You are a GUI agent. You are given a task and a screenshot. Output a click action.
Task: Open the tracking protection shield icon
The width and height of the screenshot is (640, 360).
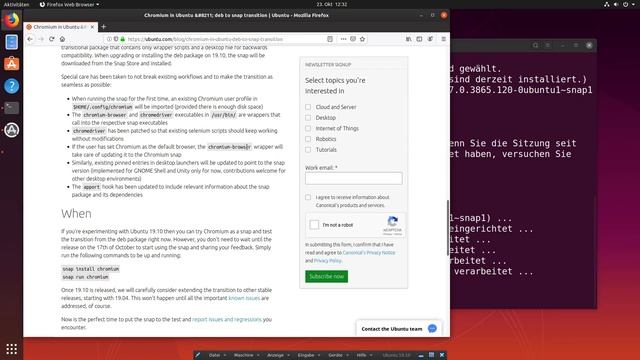(116, 39)
